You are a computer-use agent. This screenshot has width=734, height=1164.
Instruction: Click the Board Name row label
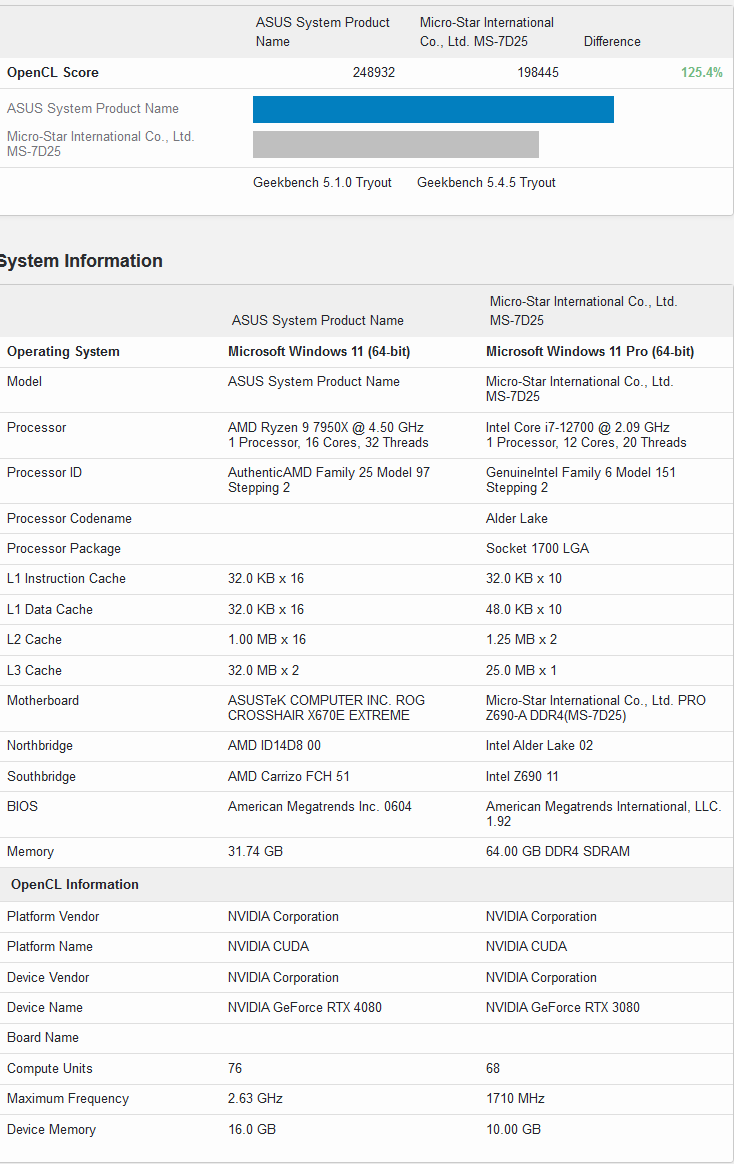coord(43,1038)
